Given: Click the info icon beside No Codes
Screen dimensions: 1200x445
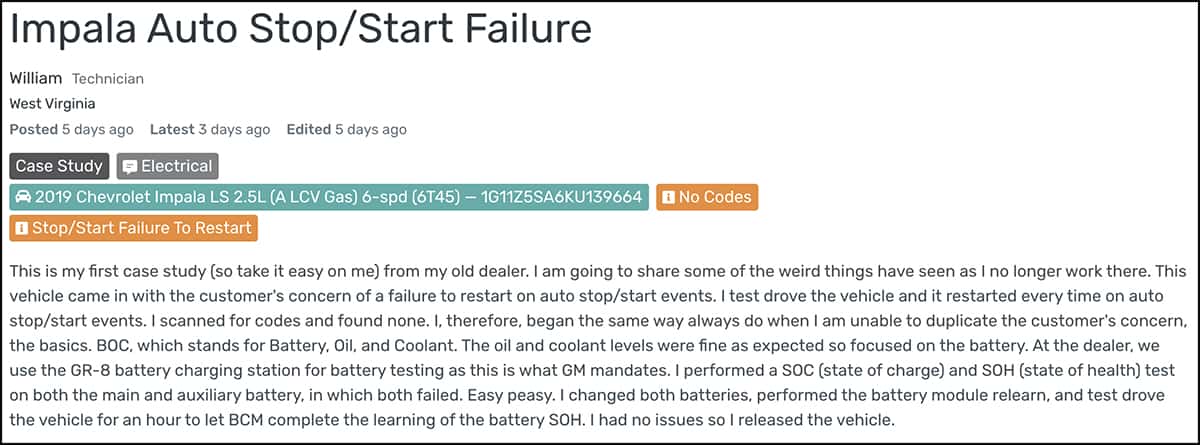Looking at the screenshot, I should click(668, 197).
